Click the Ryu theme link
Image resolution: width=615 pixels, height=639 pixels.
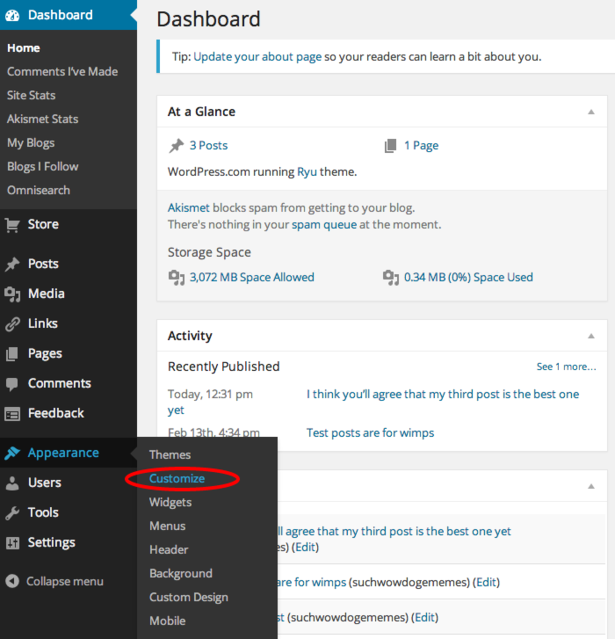click(307, 172)
